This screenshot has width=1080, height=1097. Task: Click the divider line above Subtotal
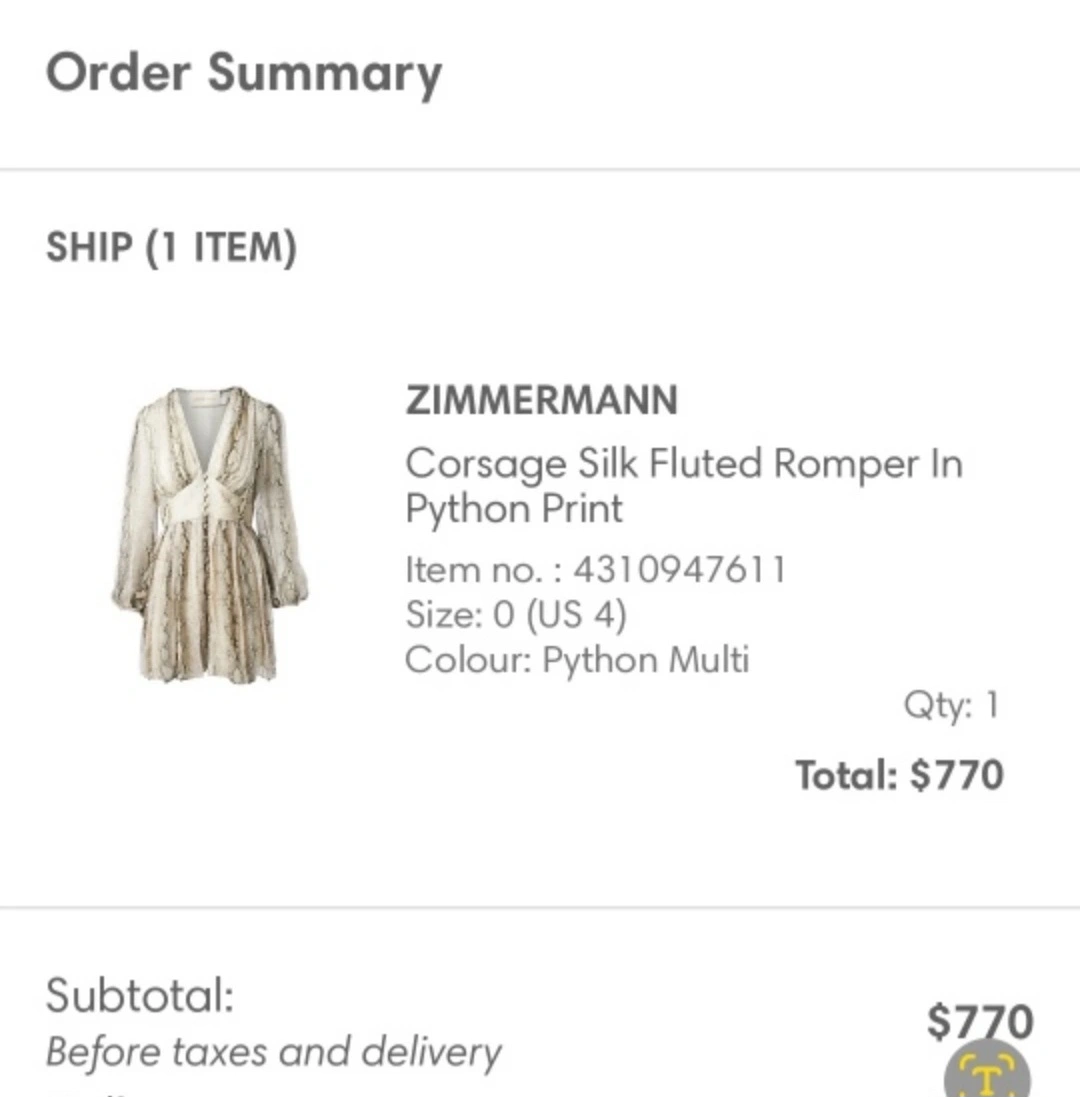[540, 908]
